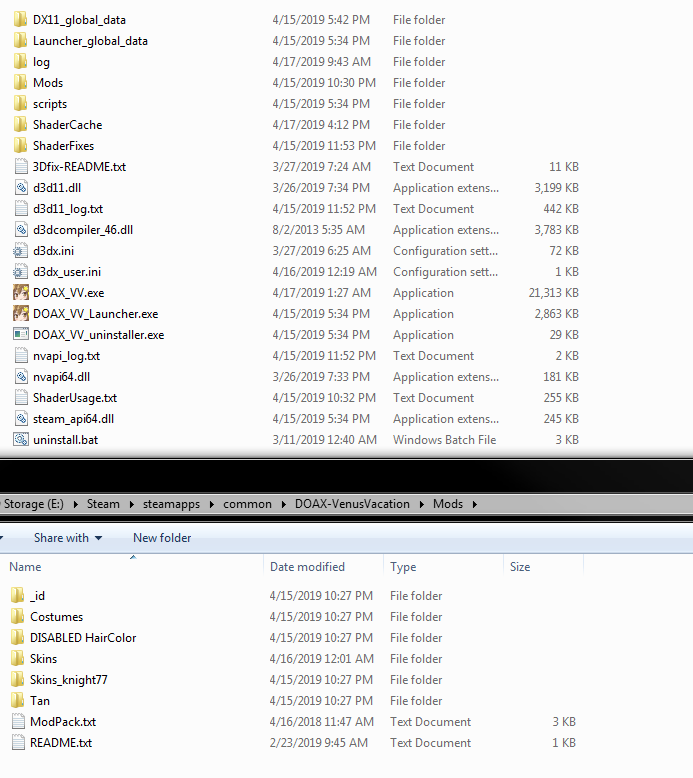Click the '4/16/2018 11:47 AM' date
Screen dimensions: 693x778
point(321,722)
